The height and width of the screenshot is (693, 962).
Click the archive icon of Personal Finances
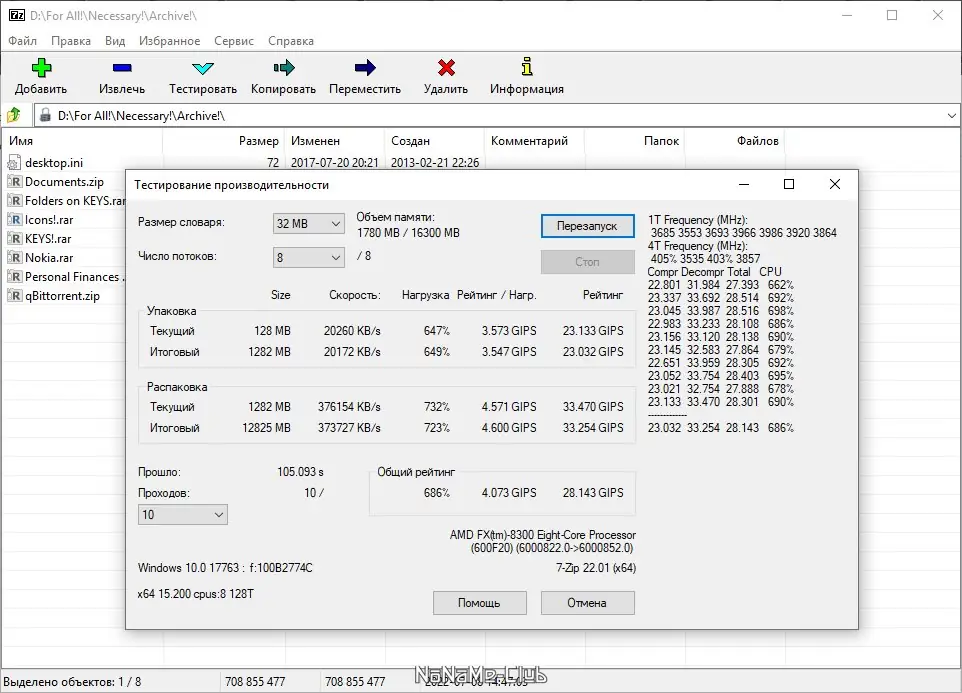tap(14, 277)
